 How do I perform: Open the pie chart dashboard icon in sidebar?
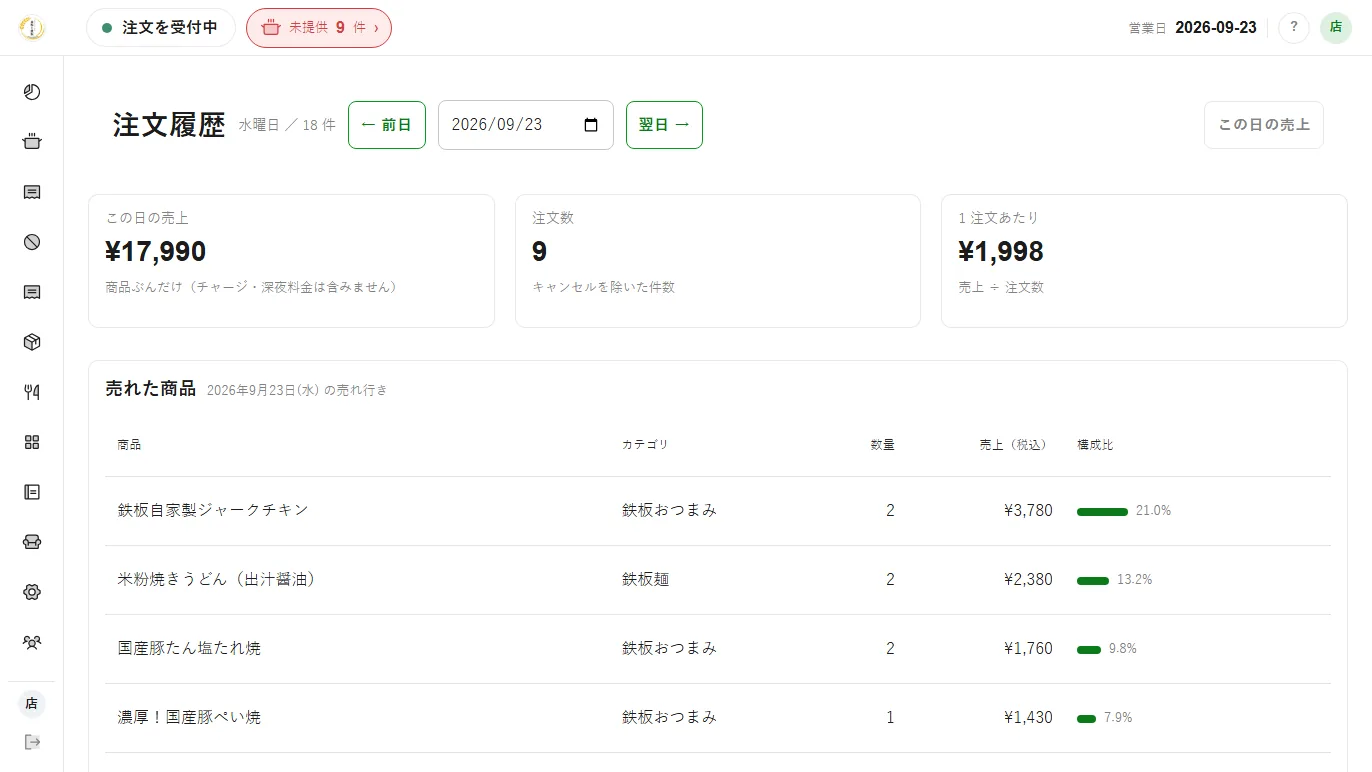32,92
